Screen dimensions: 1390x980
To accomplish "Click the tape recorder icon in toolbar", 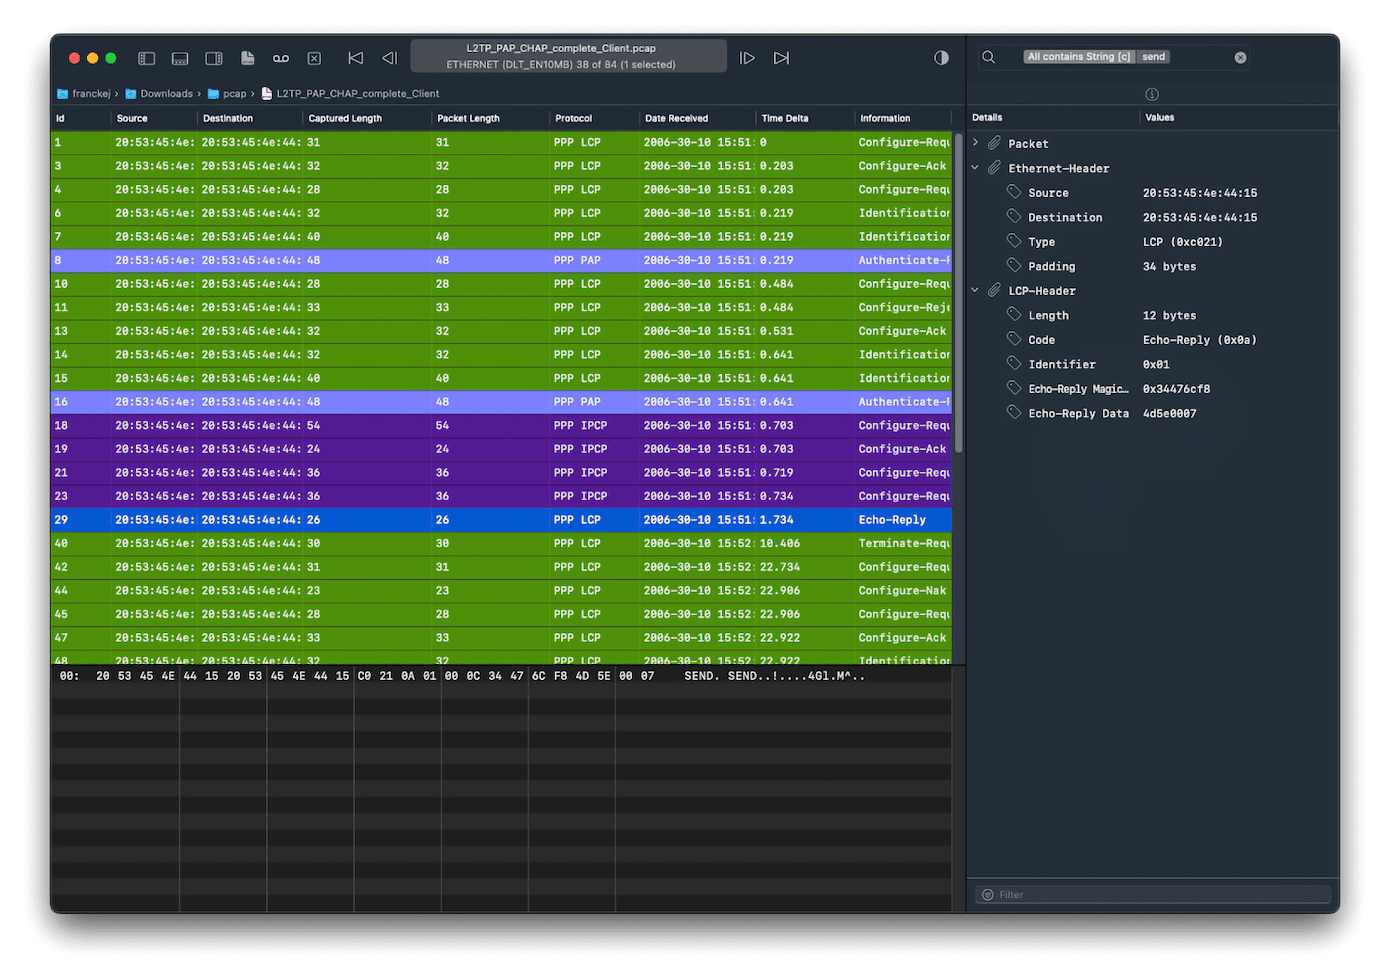I will tap(281, 58).
